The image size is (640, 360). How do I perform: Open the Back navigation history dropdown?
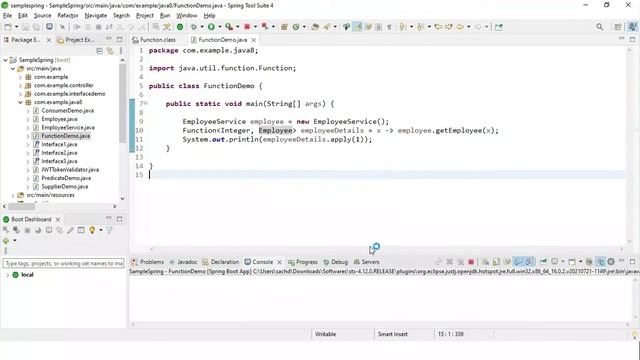point(469,27)
